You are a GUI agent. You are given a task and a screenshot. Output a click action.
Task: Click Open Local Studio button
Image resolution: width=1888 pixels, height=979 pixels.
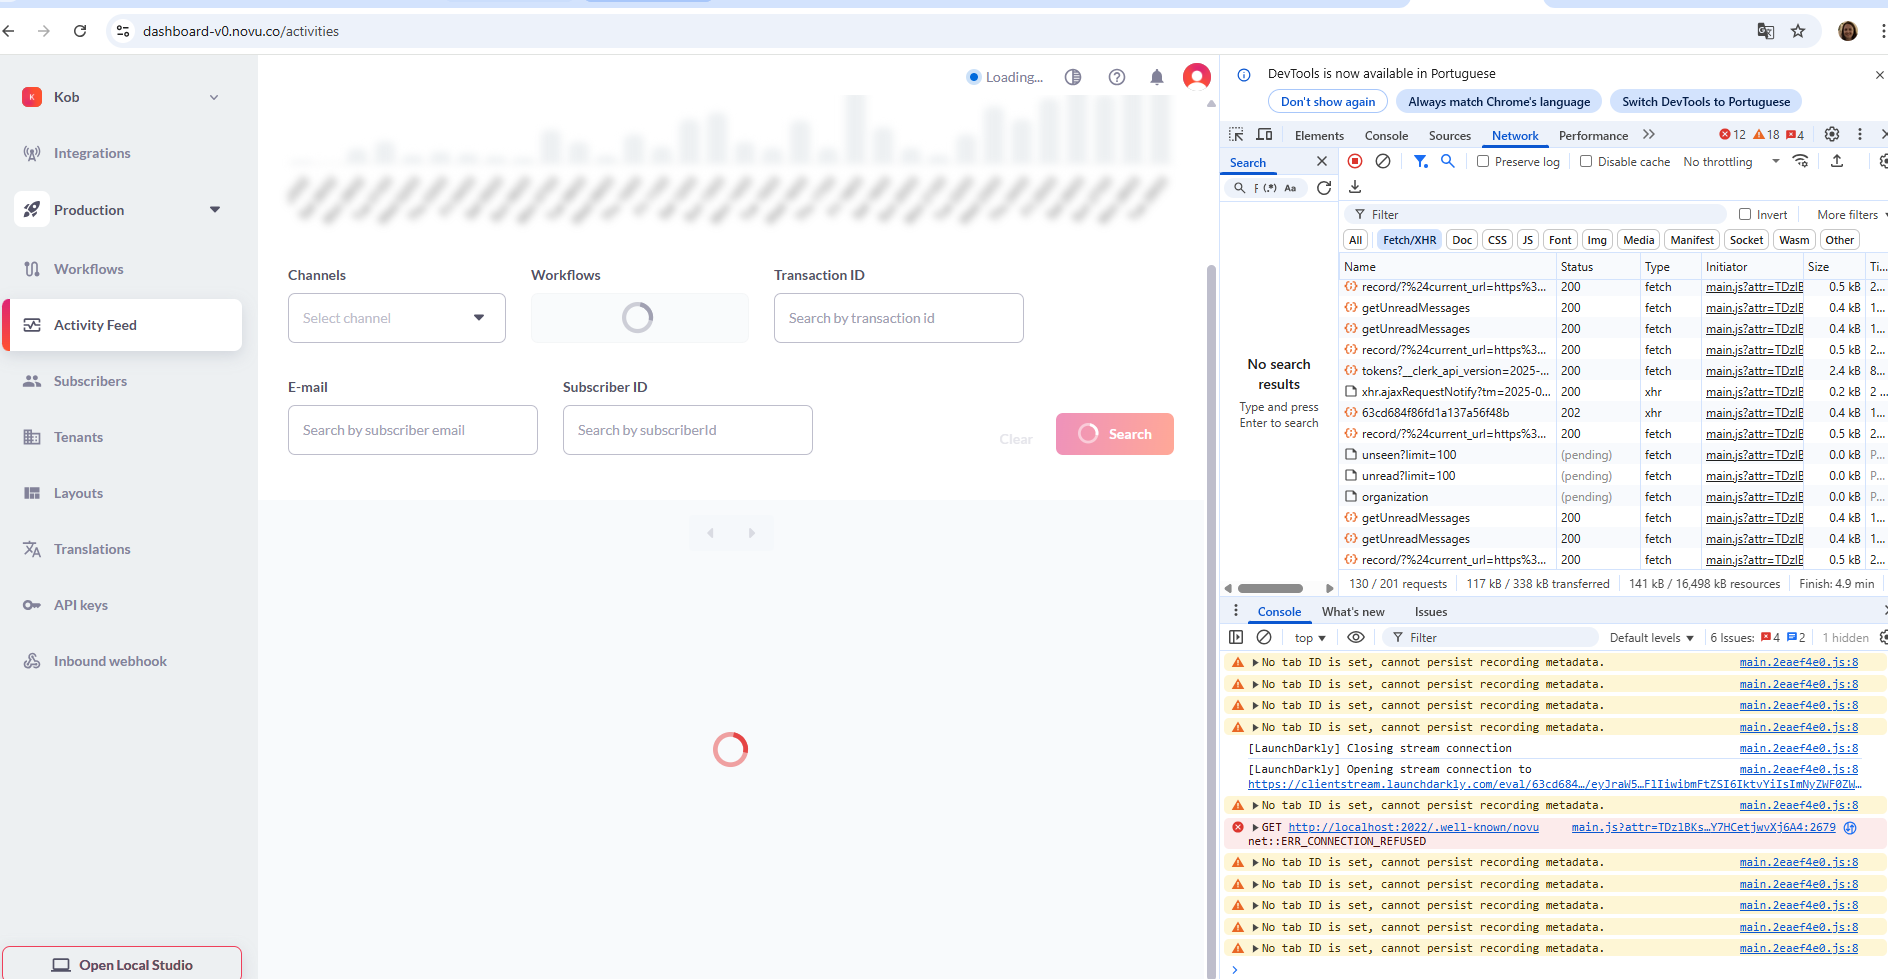tap(122, 964)
